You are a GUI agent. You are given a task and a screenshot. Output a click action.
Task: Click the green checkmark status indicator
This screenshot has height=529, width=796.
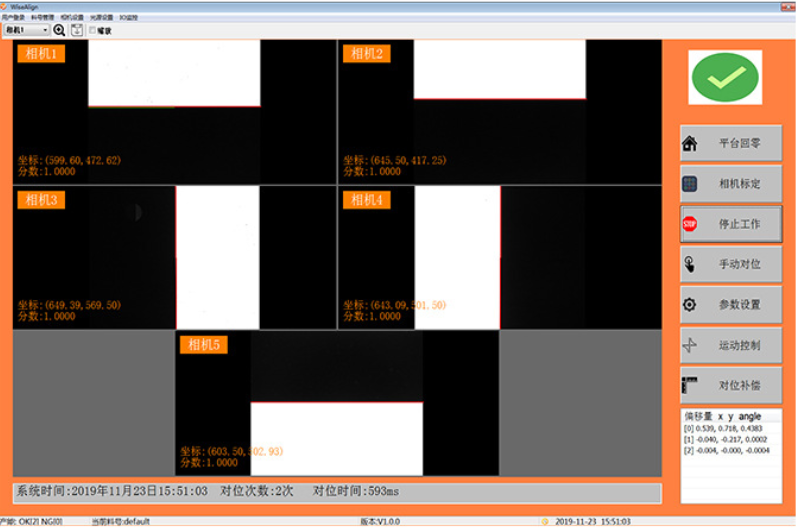[x=726, y=77]
